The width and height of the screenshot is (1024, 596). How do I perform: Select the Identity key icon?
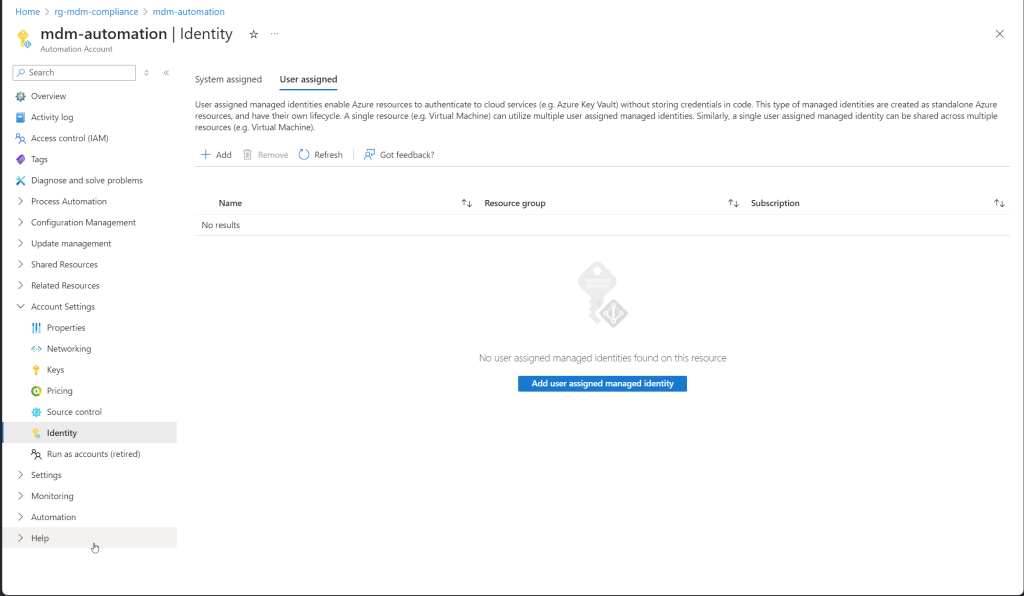pyautogui.click(x=36, y=433)
